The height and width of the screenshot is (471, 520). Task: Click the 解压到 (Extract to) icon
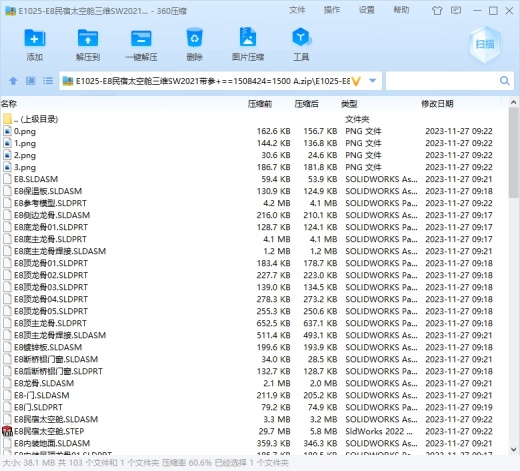[x=88, y=38]
